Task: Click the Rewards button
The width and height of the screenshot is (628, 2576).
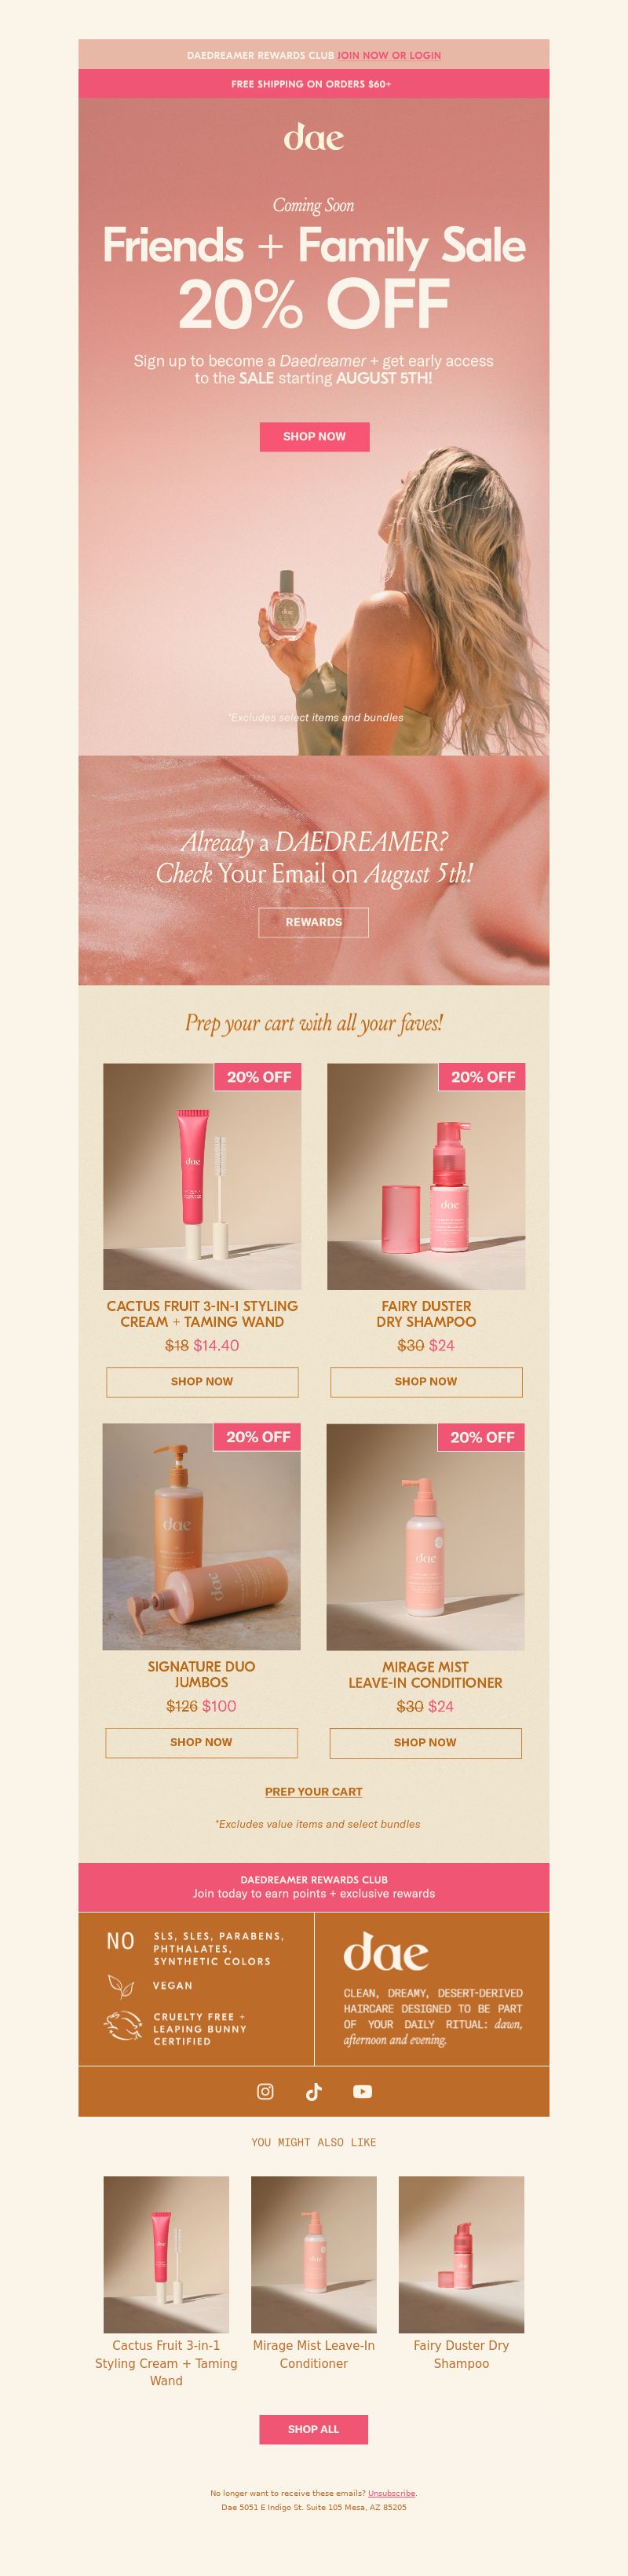Action: tap(314, 922)
